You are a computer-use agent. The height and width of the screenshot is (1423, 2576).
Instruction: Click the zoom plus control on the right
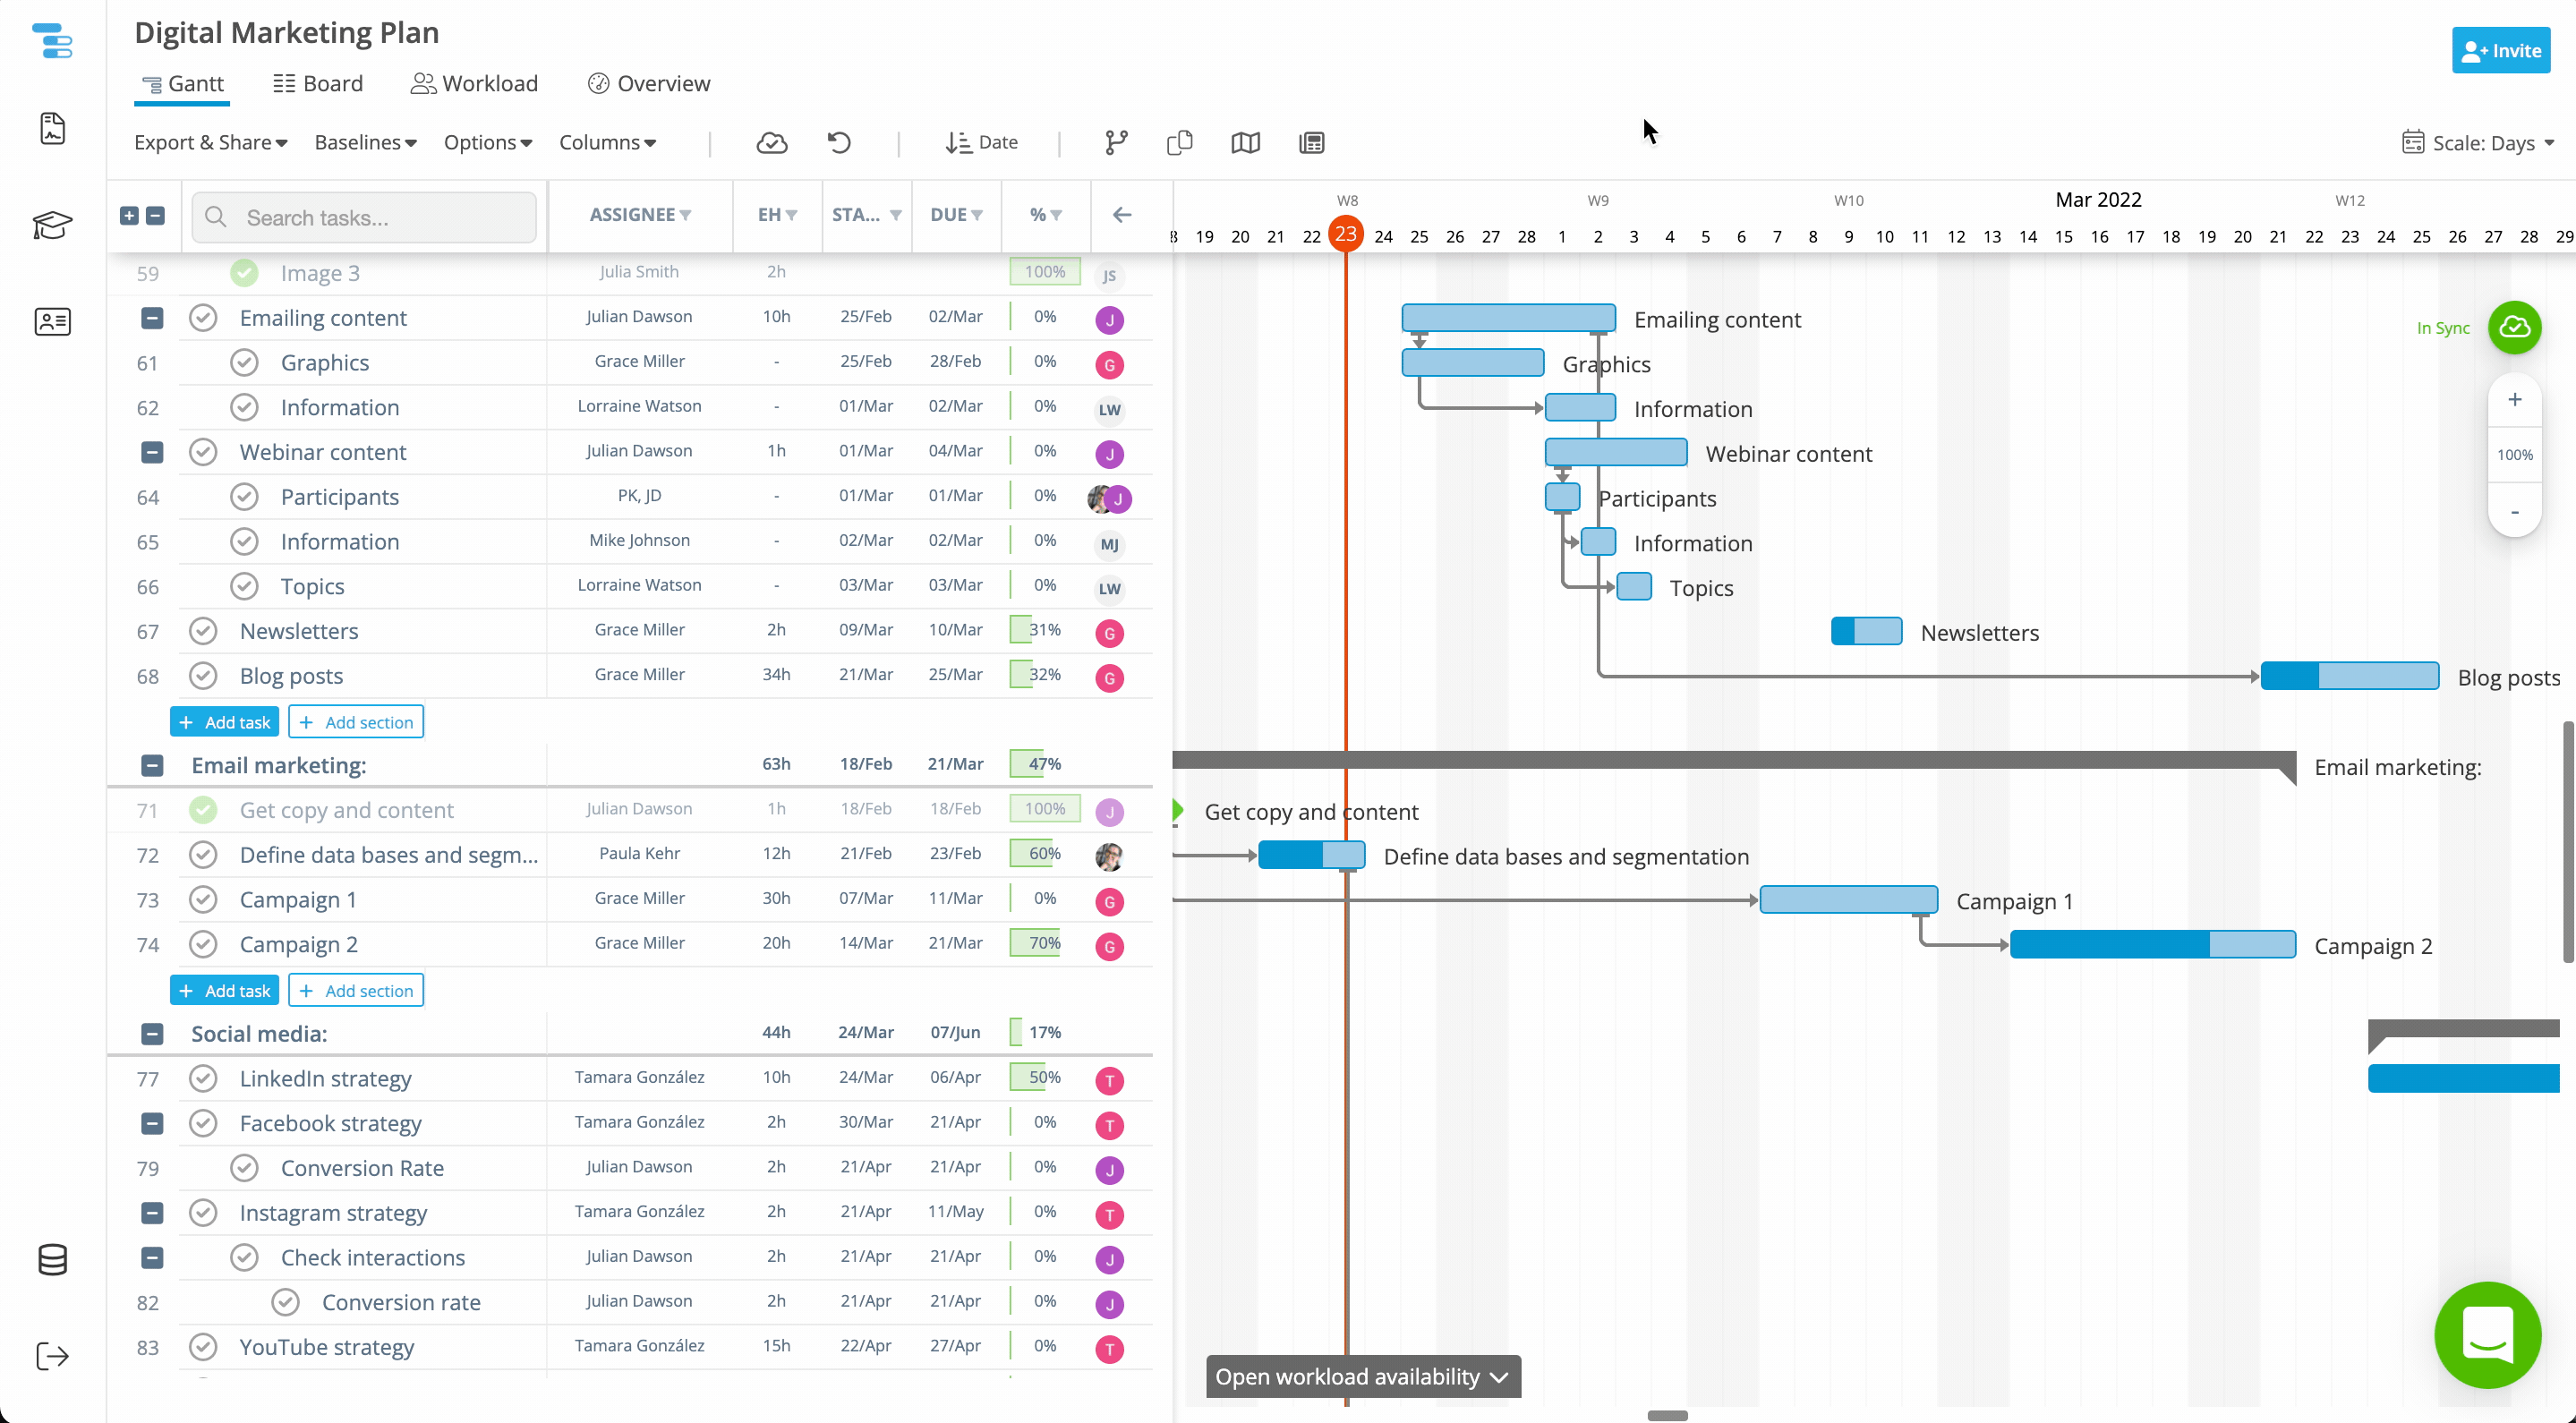2516,399
